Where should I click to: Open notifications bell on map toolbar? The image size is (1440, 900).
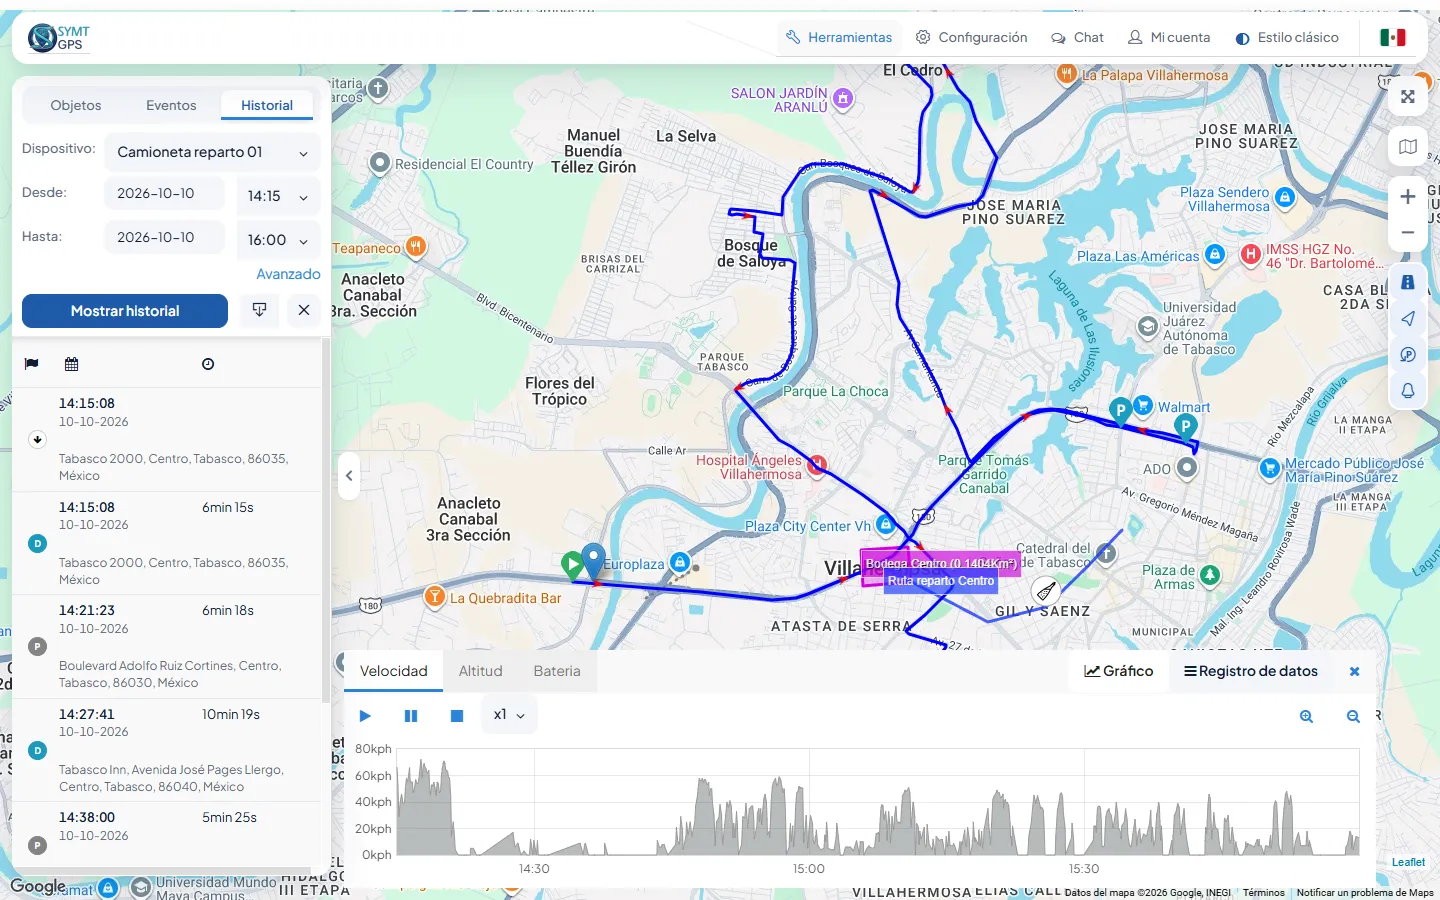pyautogui.click(x=1407, y=391)
